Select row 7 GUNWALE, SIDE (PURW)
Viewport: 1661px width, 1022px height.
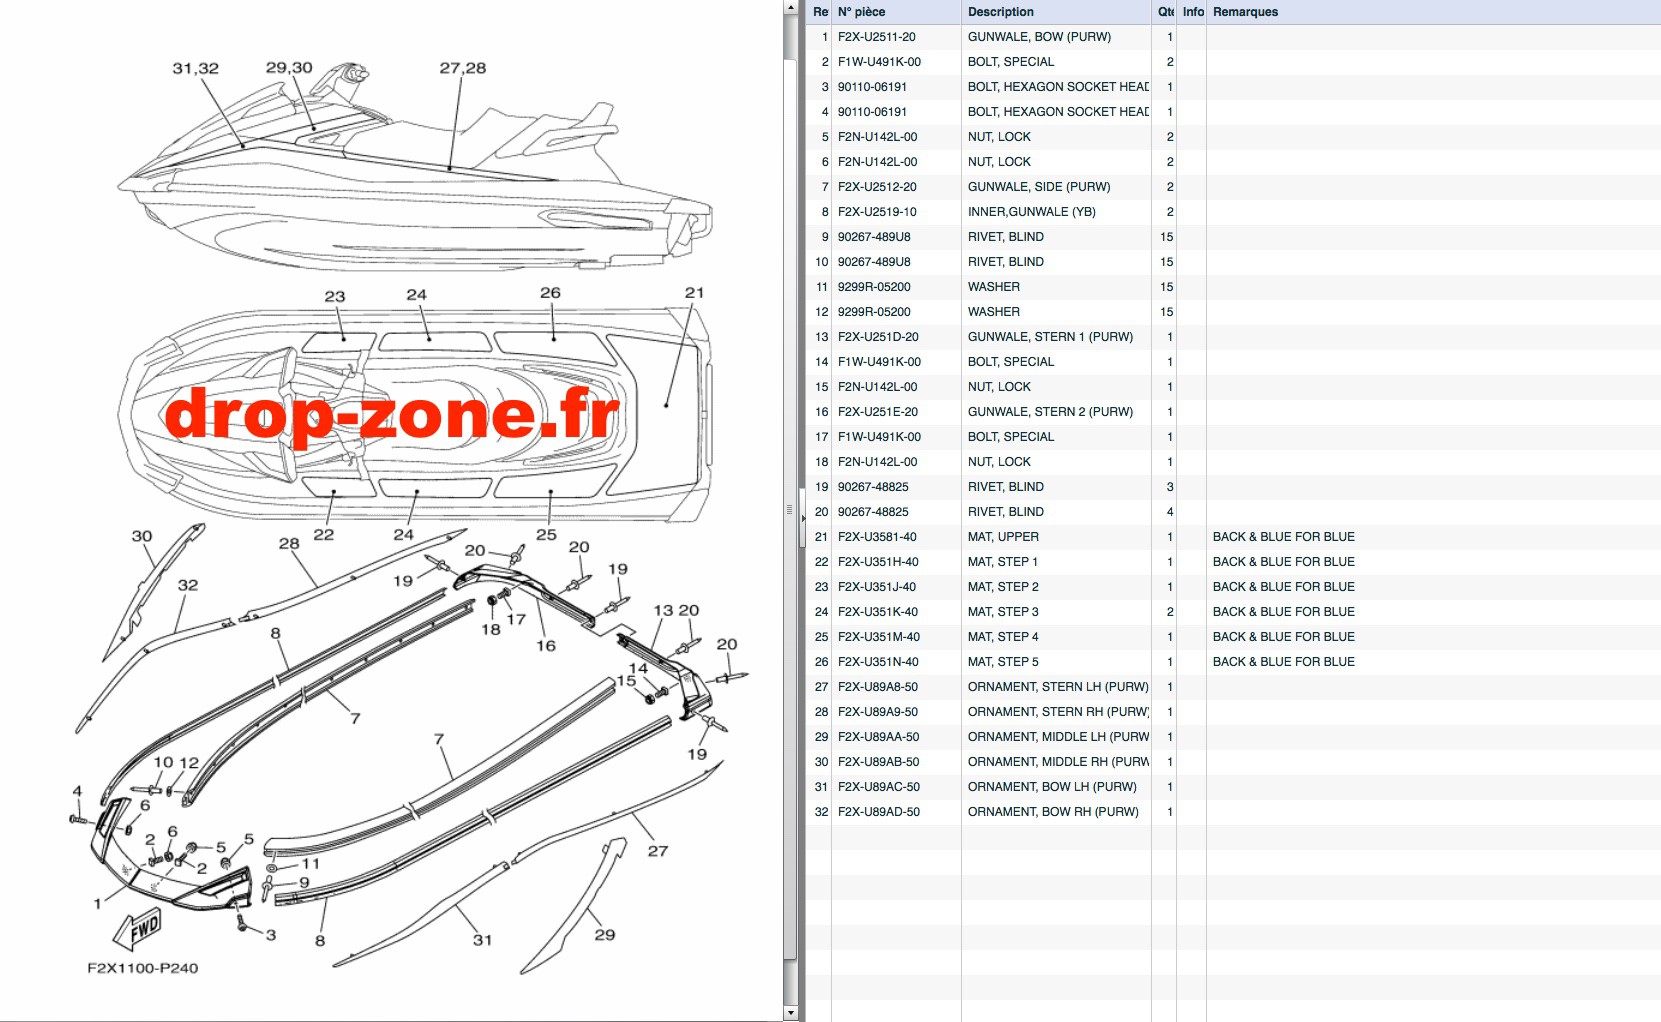(x=1233, y=187)
